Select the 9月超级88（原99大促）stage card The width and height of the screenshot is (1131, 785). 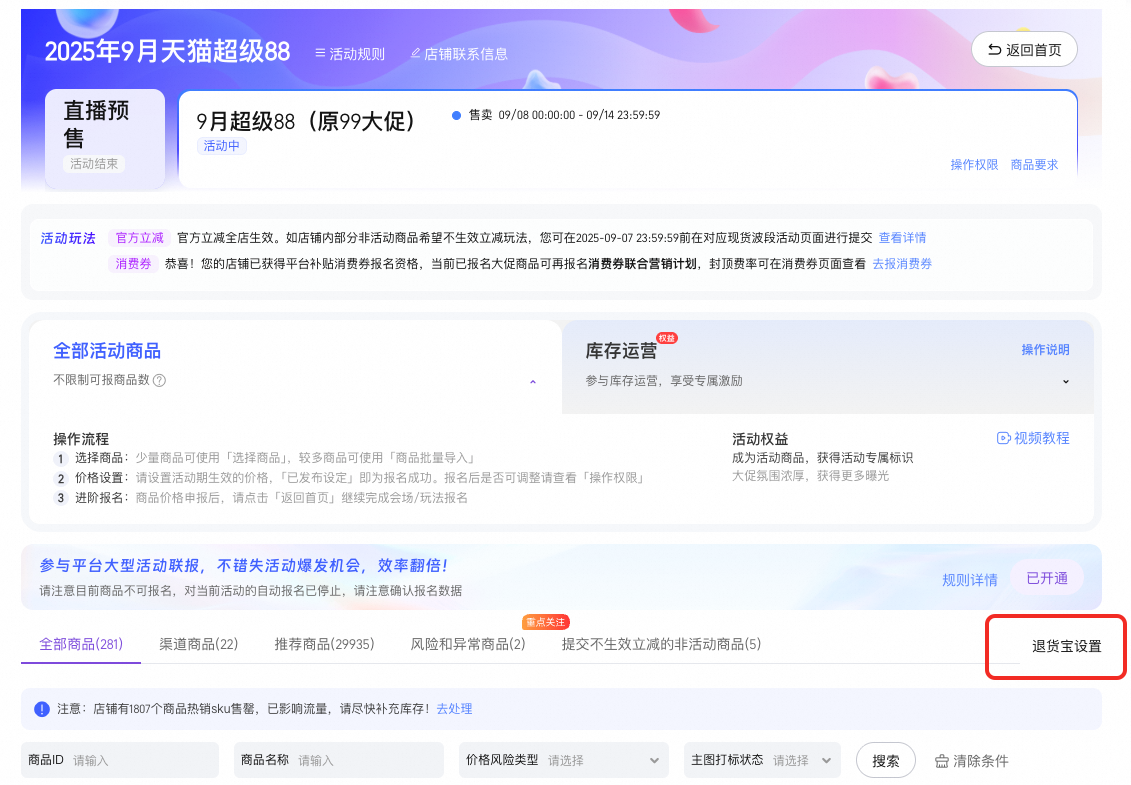coord(628,139)
